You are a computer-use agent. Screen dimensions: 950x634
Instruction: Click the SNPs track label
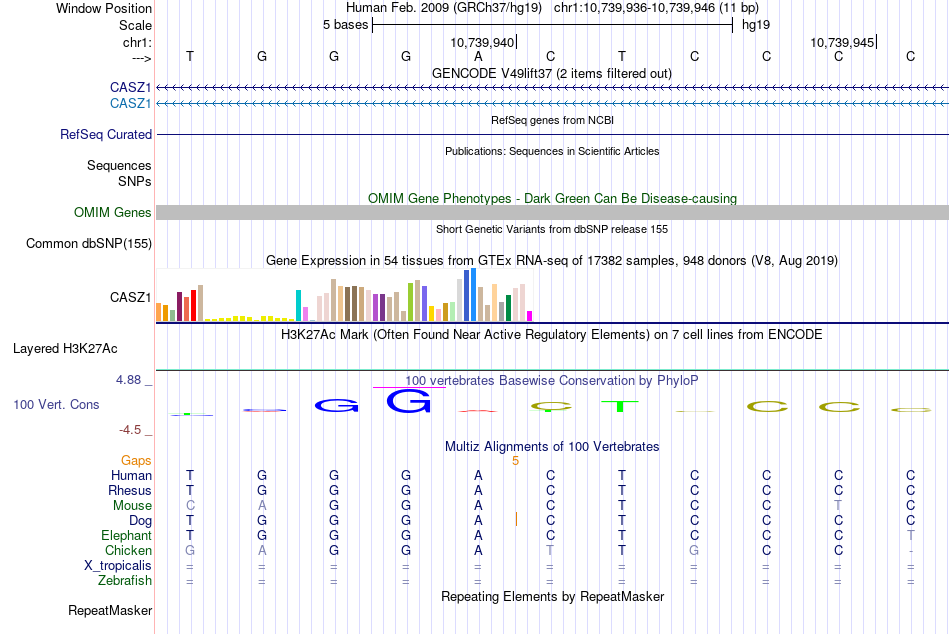[135, 181]
